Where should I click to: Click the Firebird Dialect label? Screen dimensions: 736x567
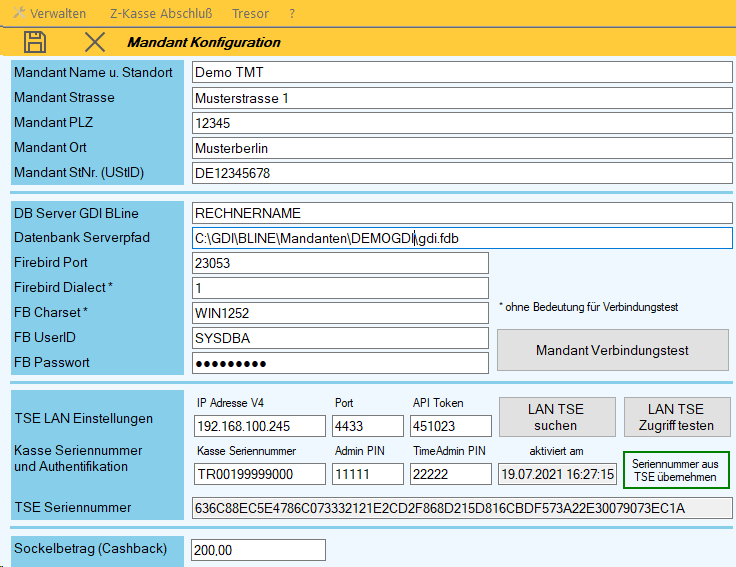click(x=63, y=287)
